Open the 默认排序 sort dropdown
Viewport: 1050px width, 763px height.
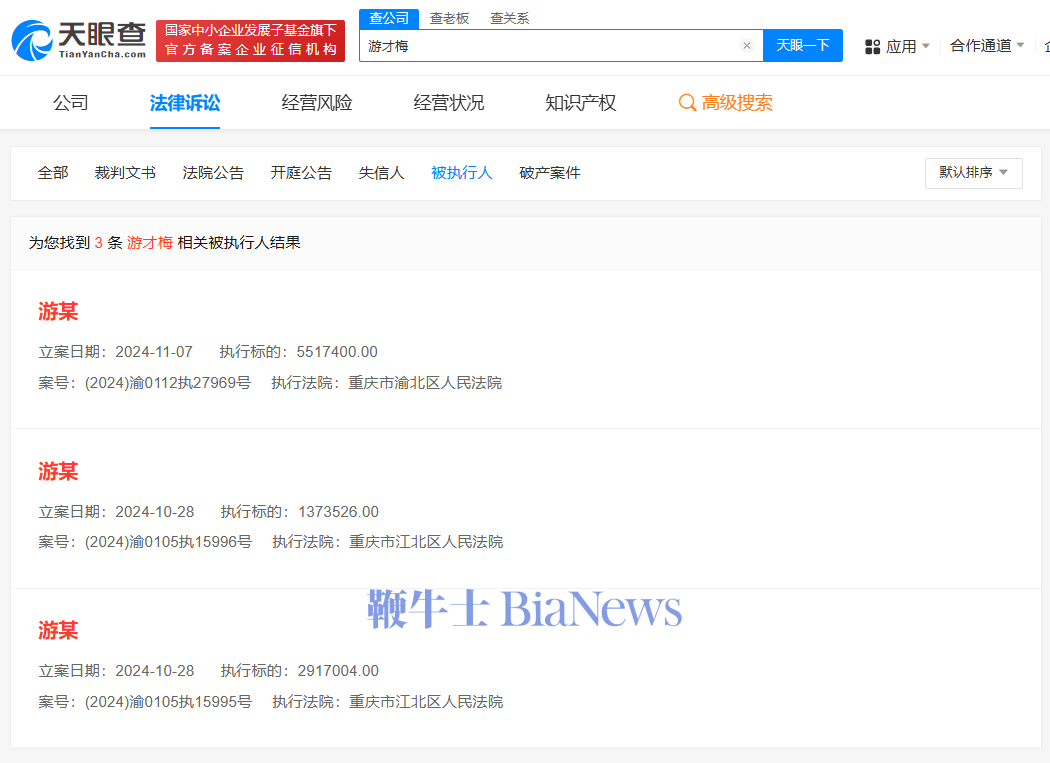pyautogui.click(x=974, y=173)
